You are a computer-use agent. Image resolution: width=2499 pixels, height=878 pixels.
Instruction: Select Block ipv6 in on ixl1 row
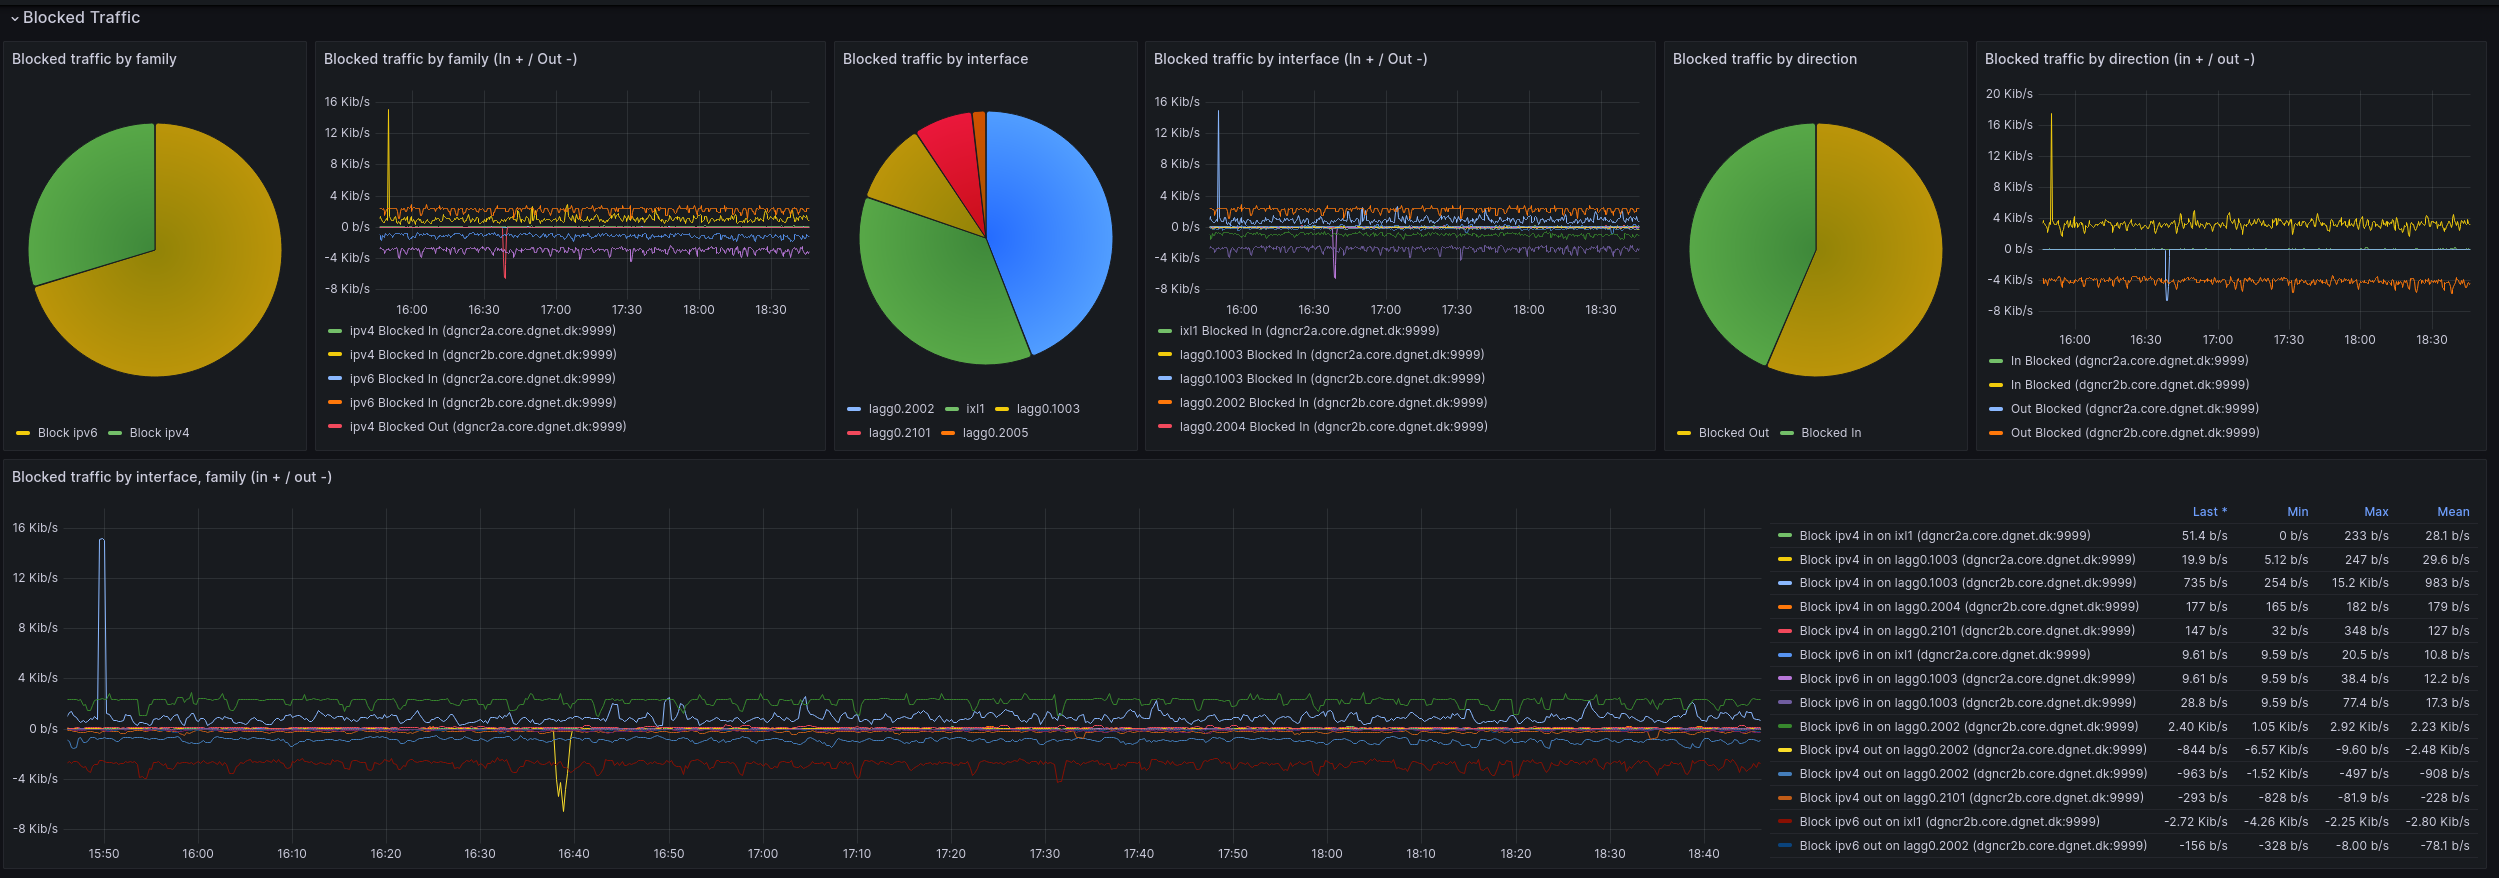tap(1944, 655)
